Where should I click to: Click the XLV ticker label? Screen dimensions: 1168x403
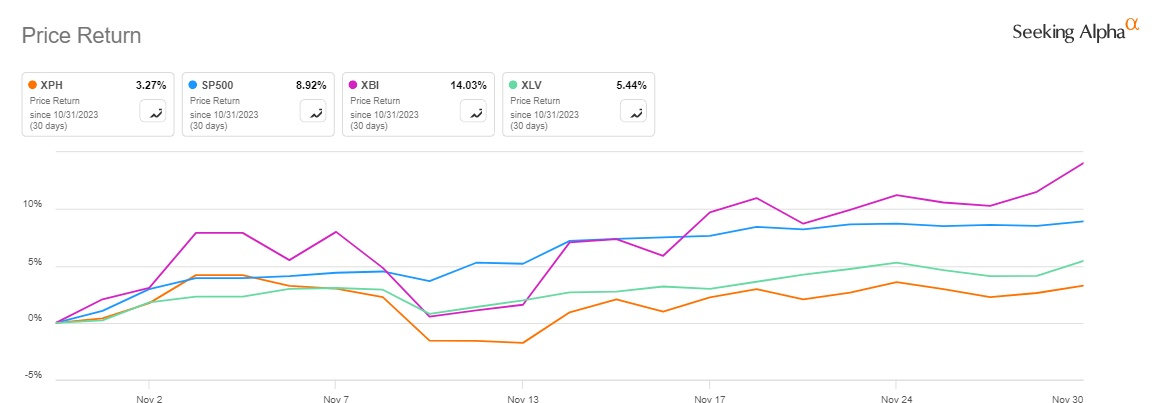[x=532, y=86]
